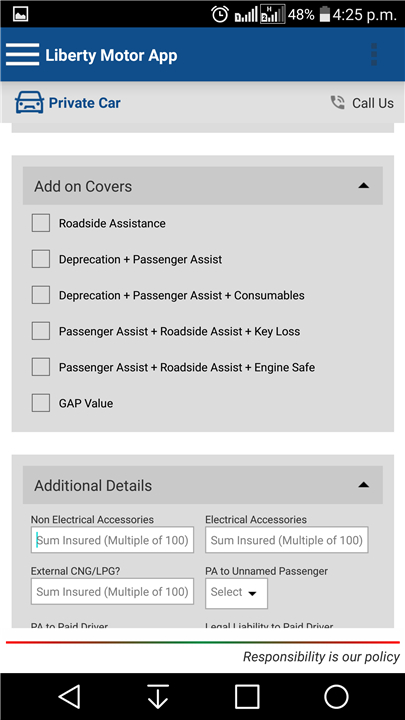Viewport: 405px width, 720px height.
Task: Check the Roadside Assistance box
Action: [x=41, y=223]
